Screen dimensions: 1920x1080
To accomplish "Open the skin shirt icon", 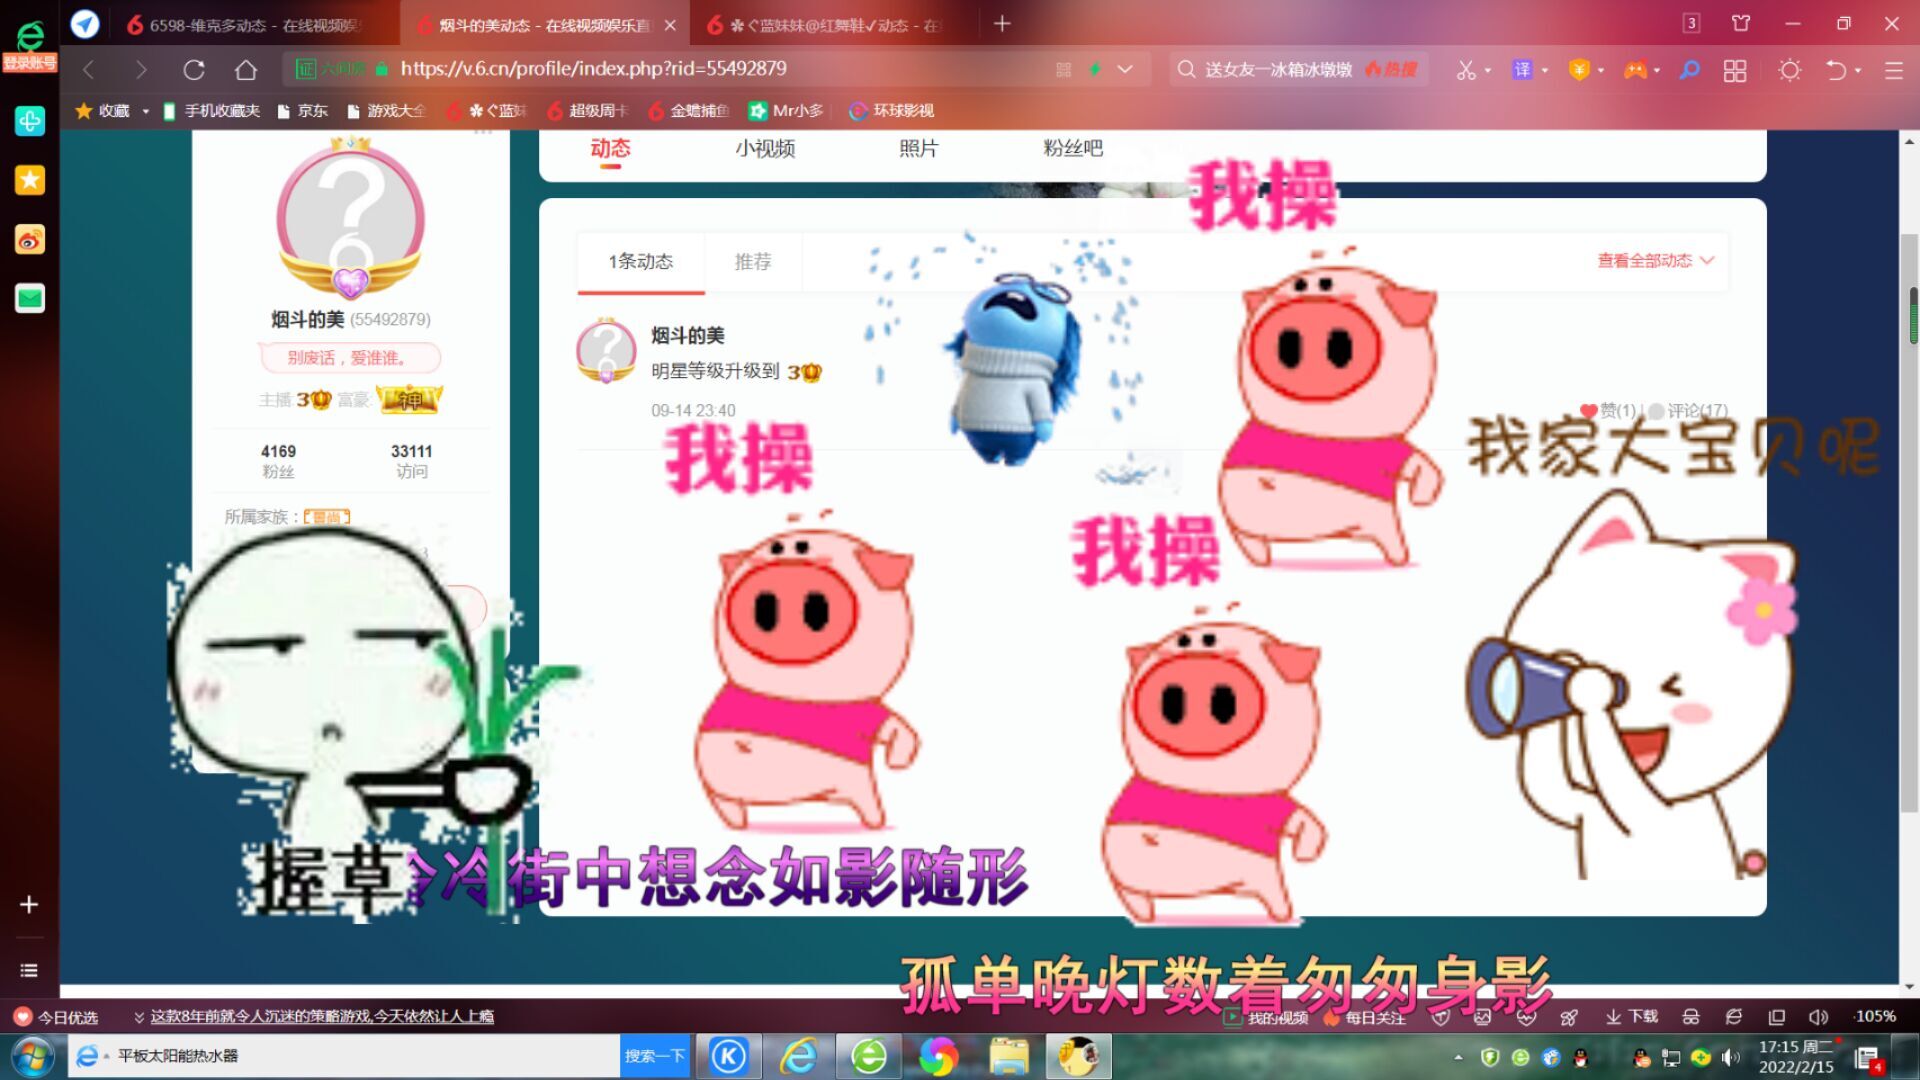I will click(x=1741, y=23).
